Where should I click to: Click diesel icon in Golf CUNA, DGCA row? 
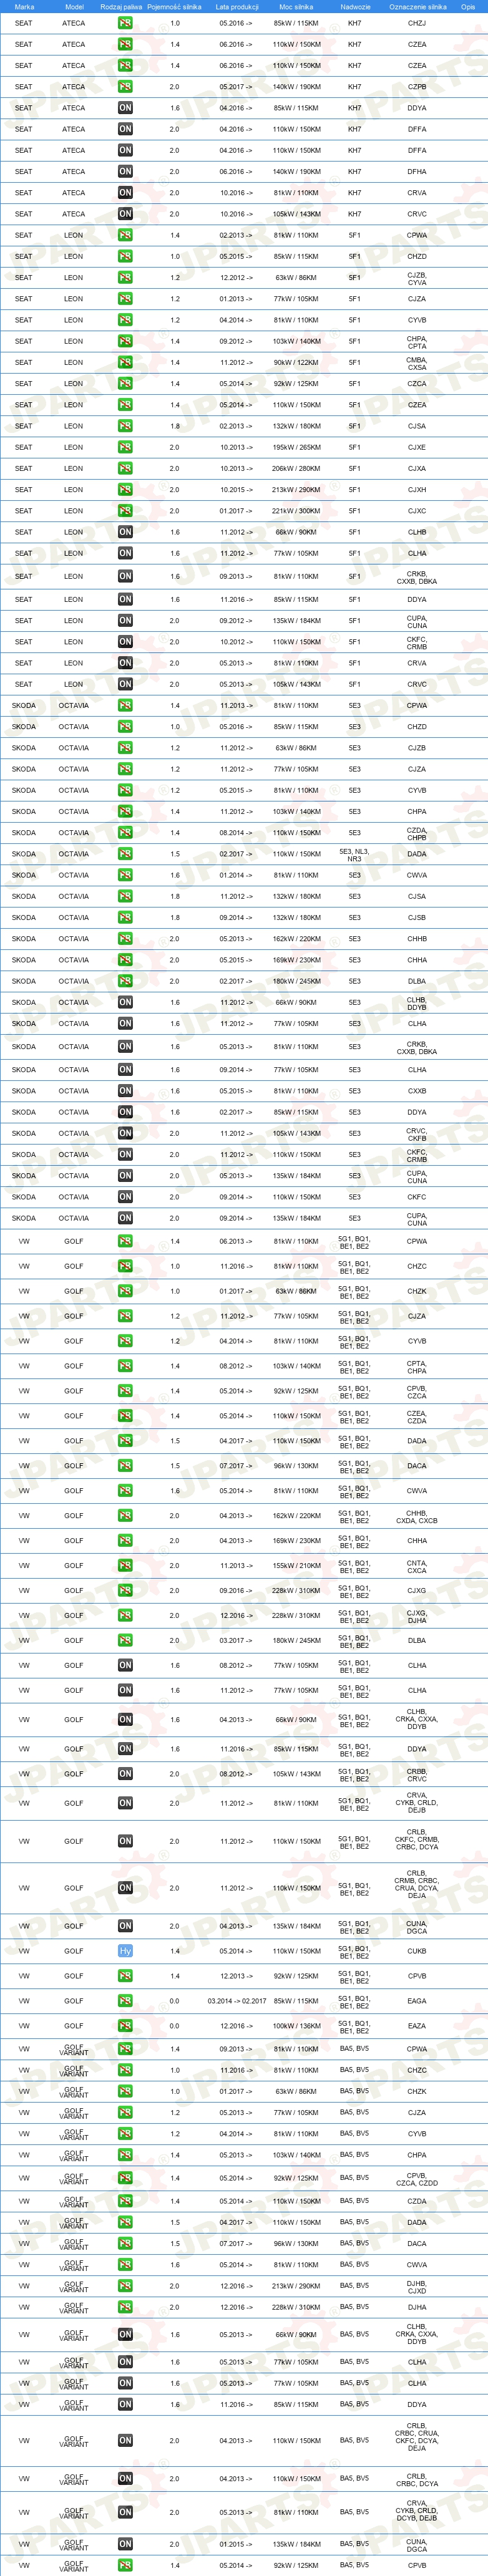click(x=125, y=1926)
